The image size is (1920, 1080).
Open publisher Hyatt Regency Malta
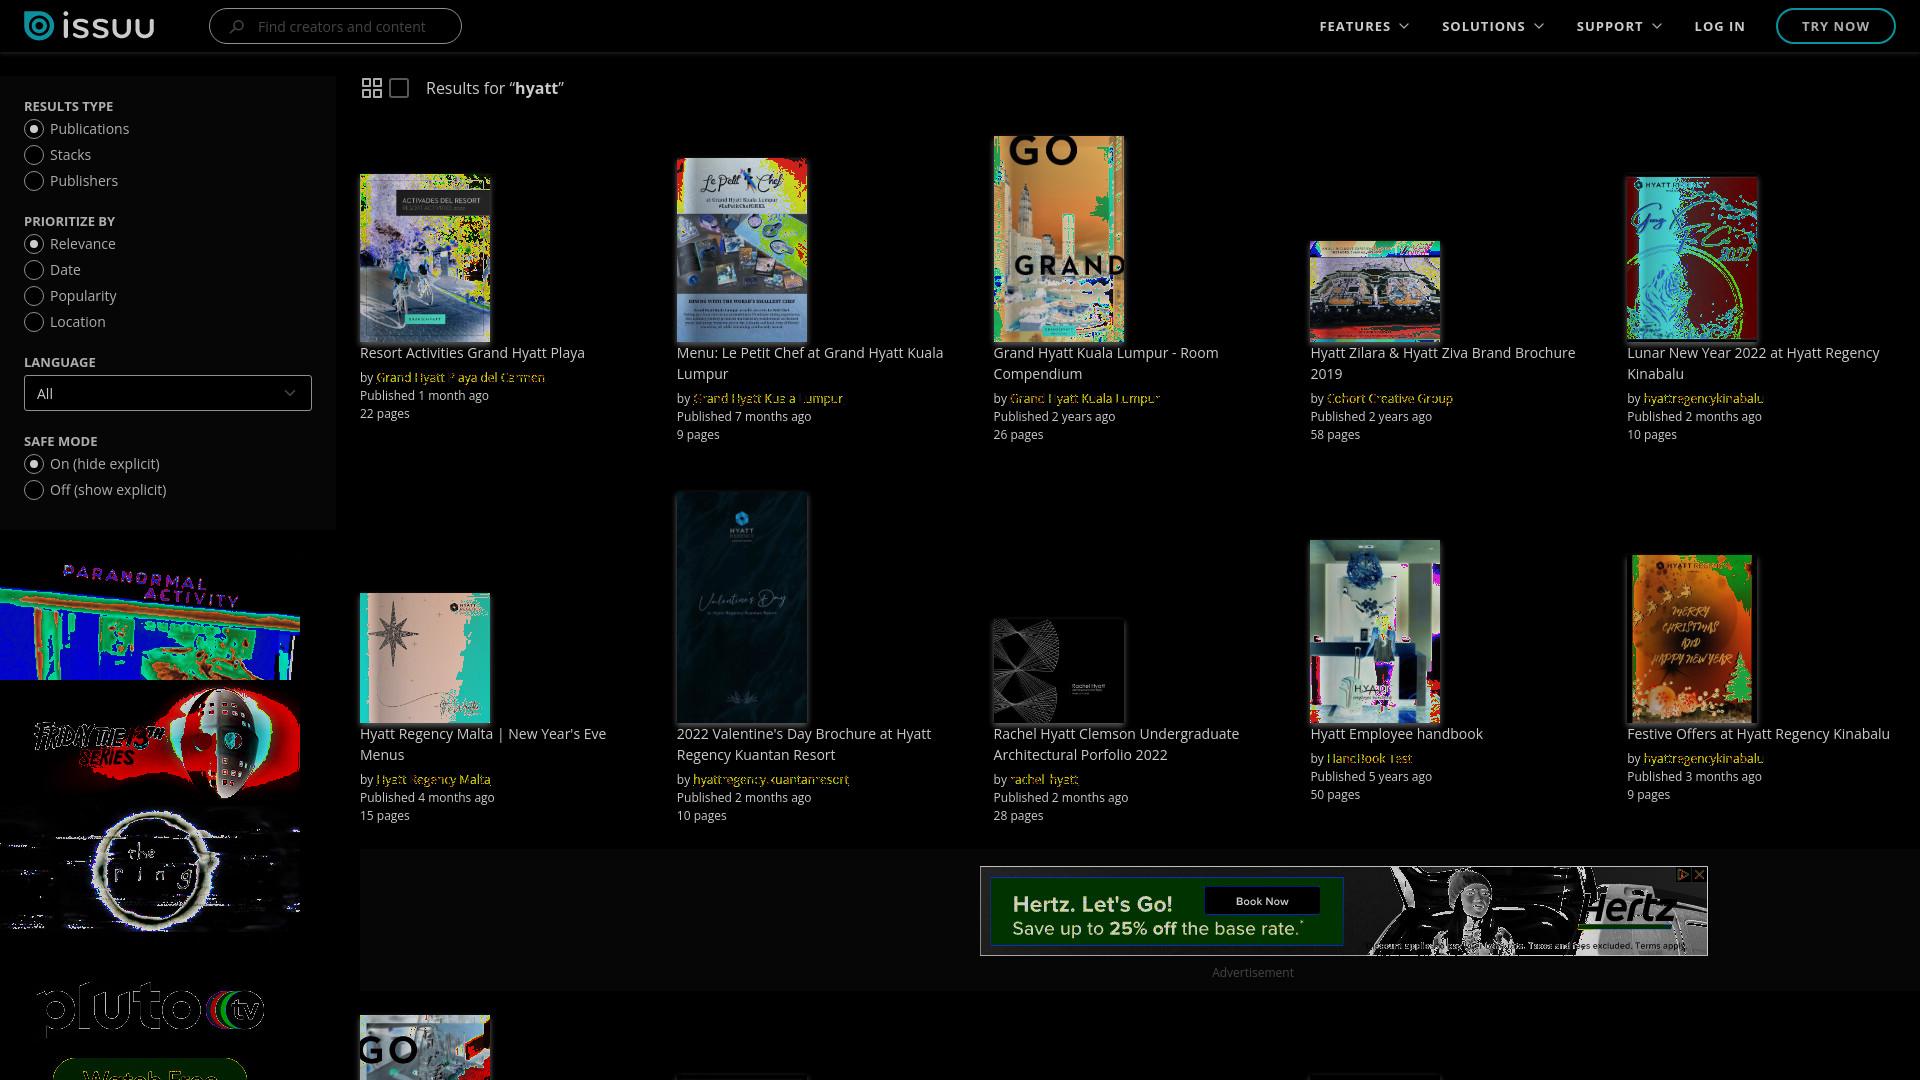(433, 780)
